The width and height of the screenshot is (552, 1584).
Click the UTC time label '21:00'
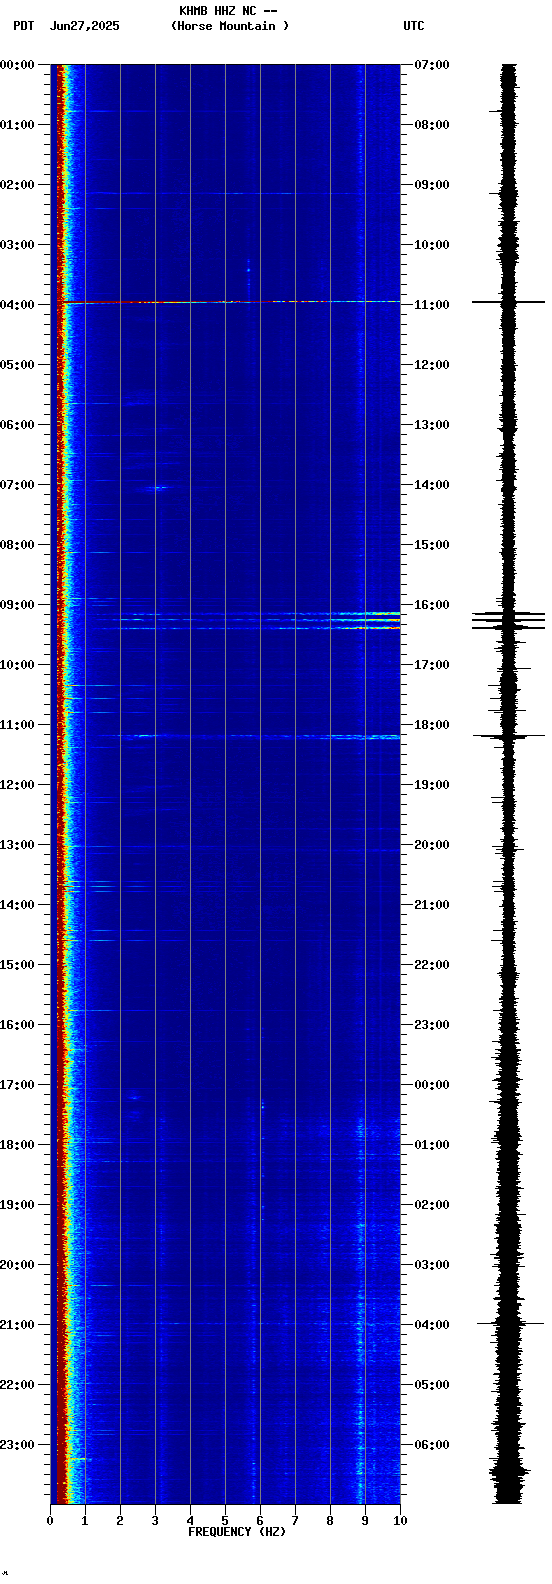coord(432,905)
